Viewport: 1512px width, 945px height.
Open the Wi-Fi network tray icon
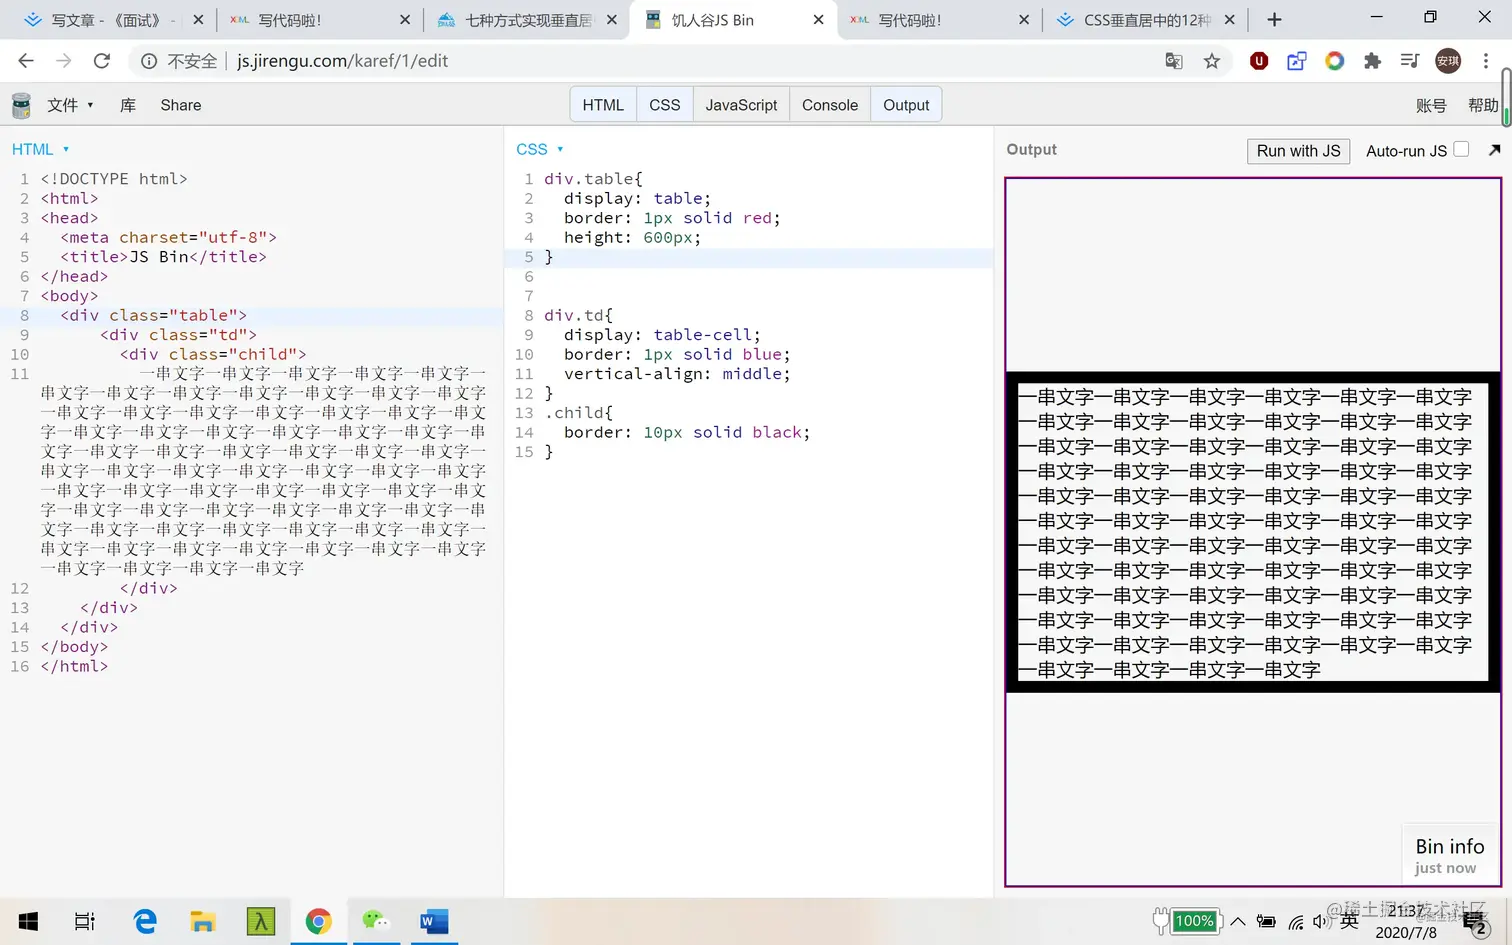coord(1296,921)
